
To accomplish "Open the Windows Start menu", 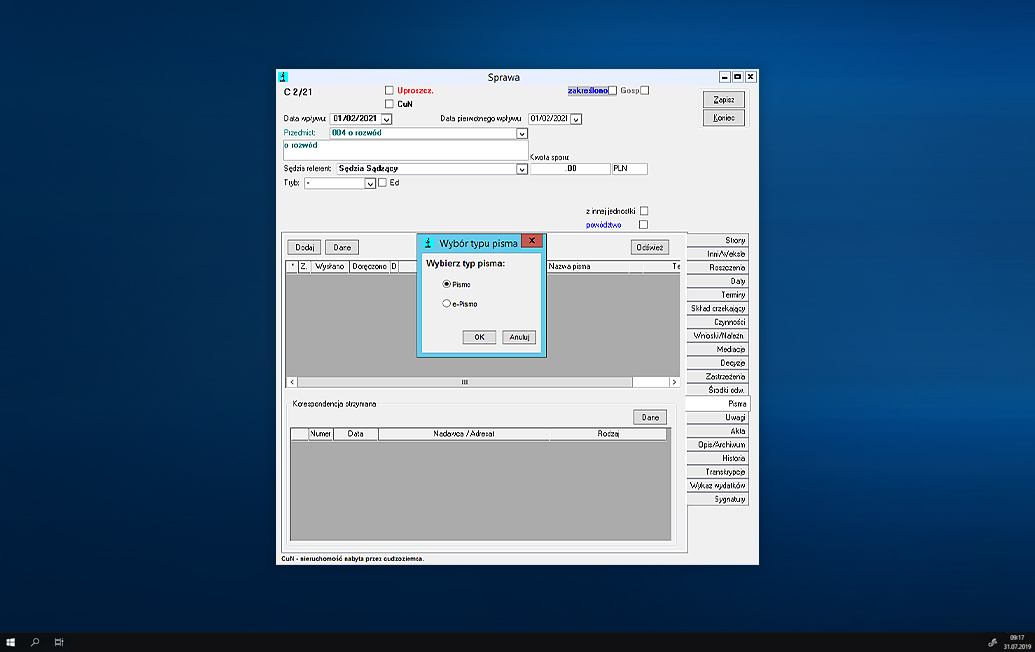I will click(x=11, y=642).
